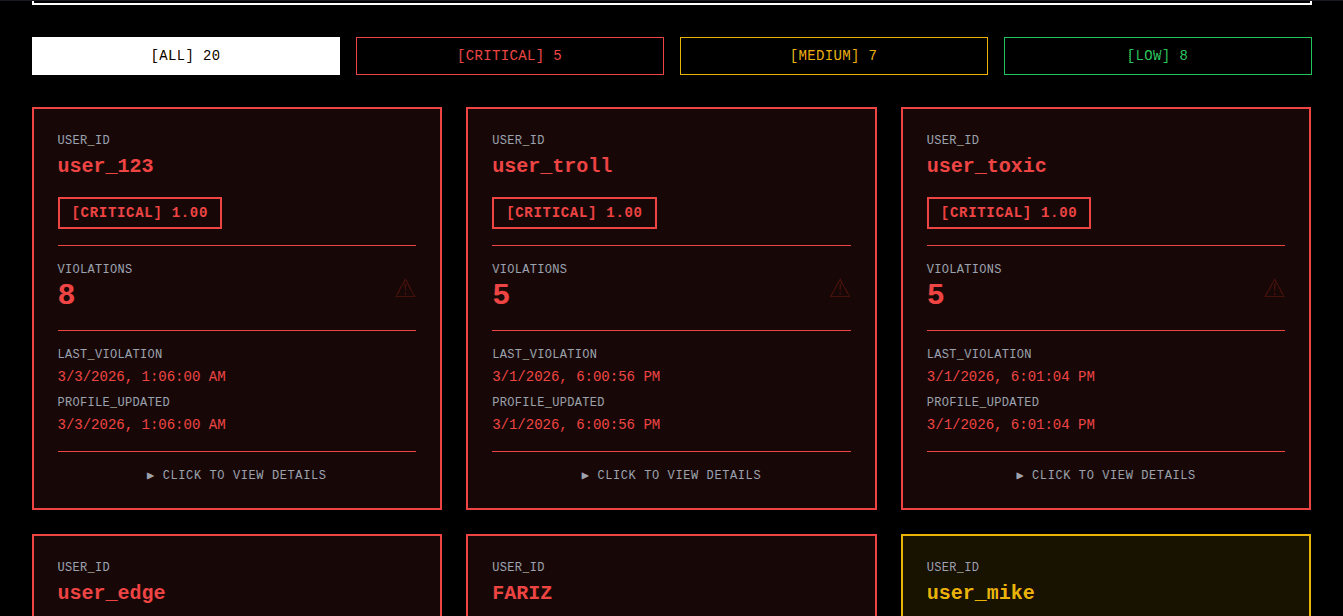Select the CRITICAL 1.00 severity badge on user_troll
Screen dimensions: 1343x616
coord(574,212)
